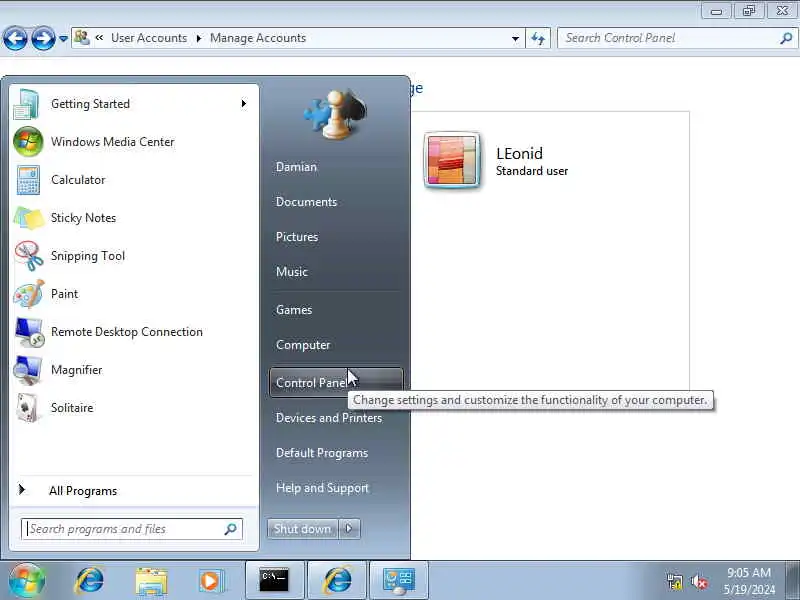Click the Shut down button
This screenshot has height=600, width=800.
[x=303, y=529]
